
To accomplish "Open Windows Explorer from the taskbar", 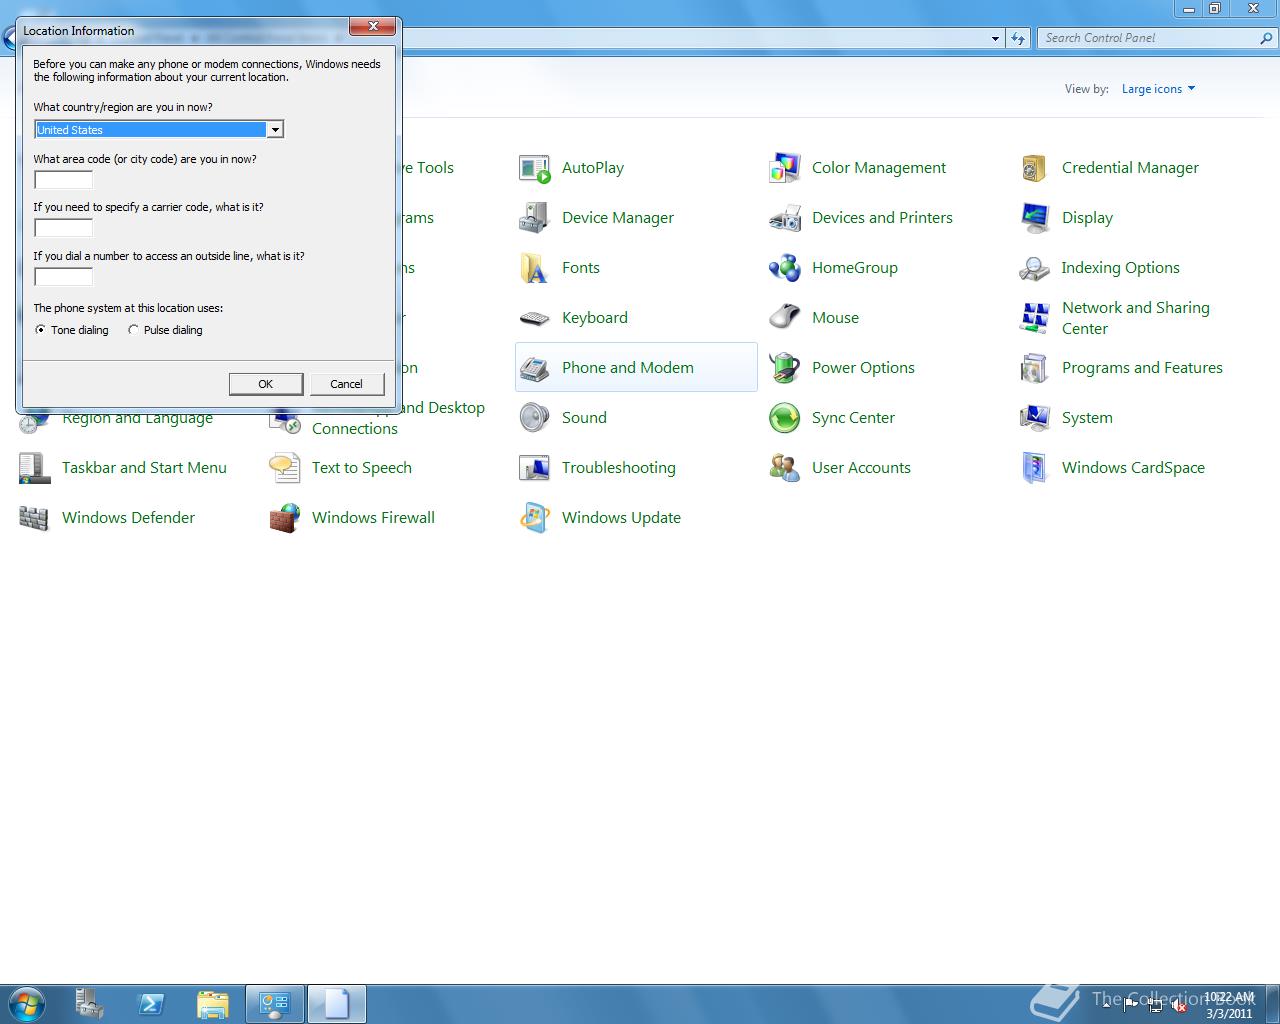I will click(213, 1004).
